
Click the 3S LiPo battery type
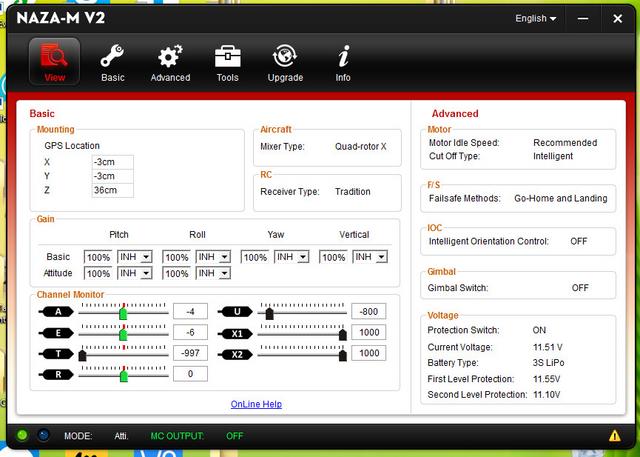(x=548, y=363)
